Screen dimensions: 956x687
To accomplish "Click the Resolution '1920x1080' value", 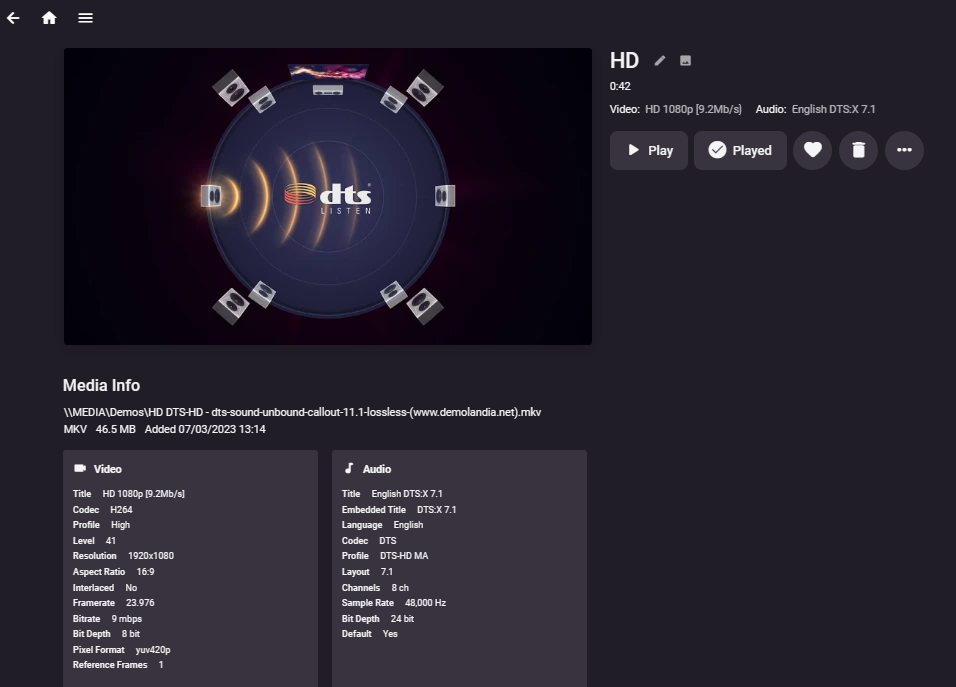I will tap(151, 556).
